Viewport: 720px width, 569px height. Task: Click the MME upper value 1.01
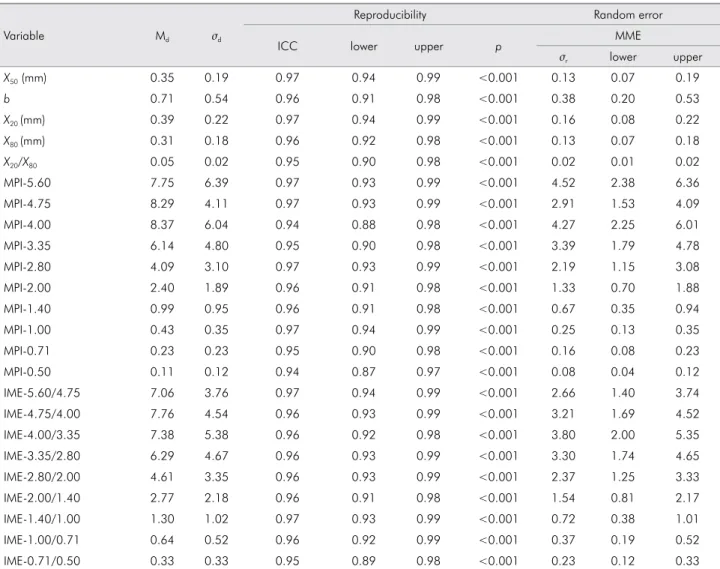687,519
